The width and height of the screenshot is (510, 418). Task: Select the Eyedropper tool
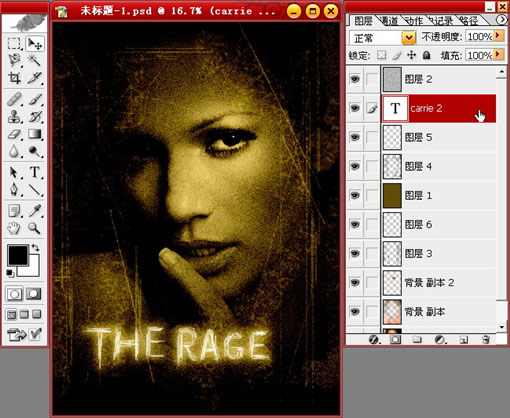[35, 211]
